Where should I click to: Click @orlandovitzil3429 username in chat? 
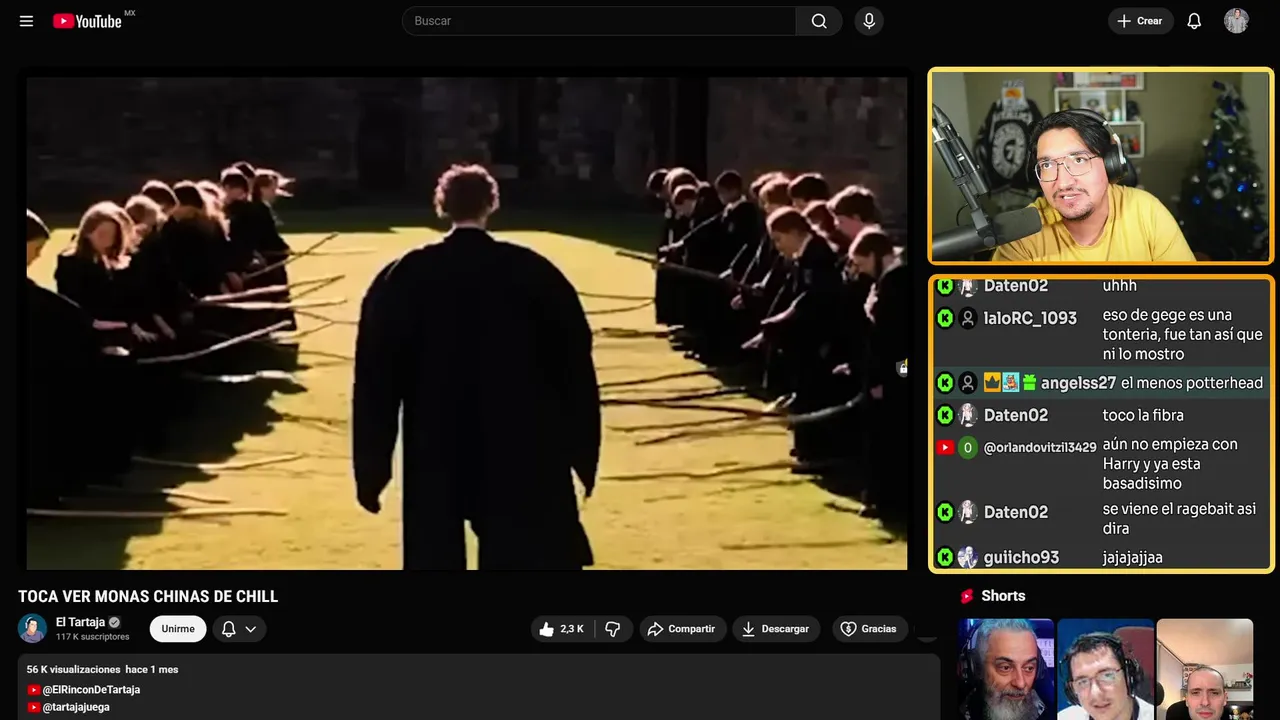(1040, 448)
